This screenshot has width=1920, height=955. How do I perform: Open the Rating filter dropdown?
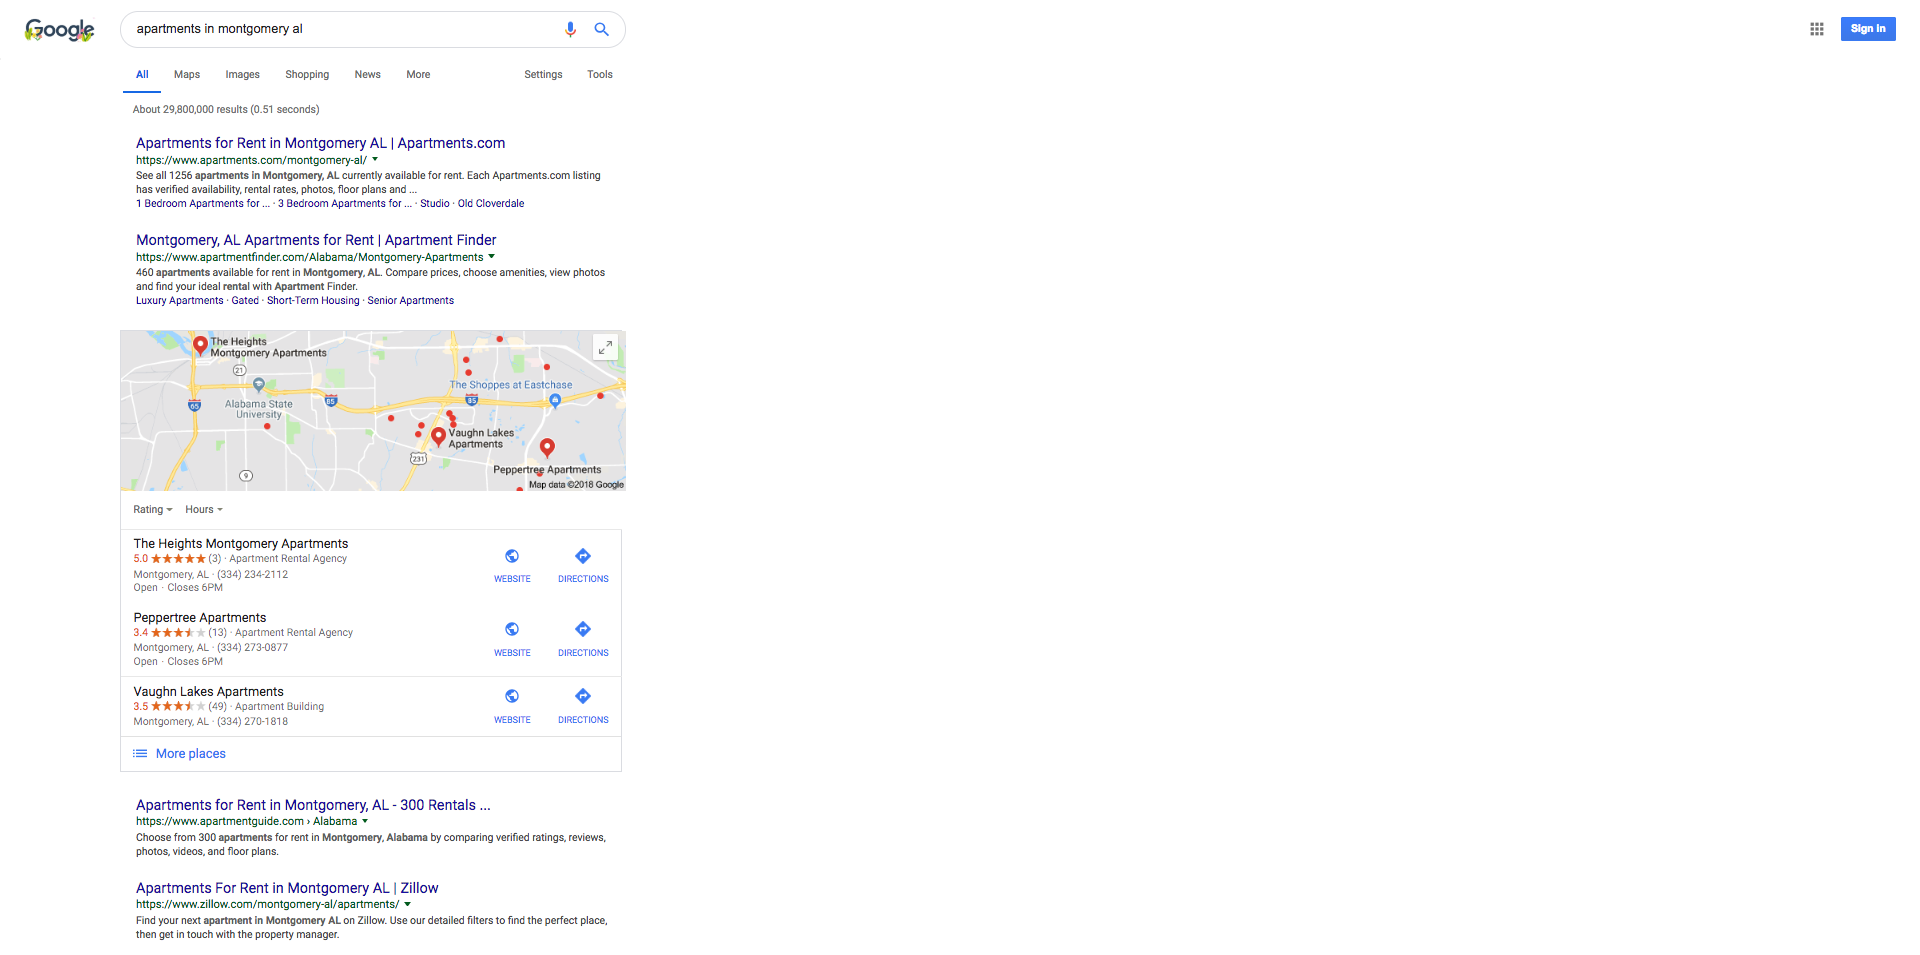153,509
